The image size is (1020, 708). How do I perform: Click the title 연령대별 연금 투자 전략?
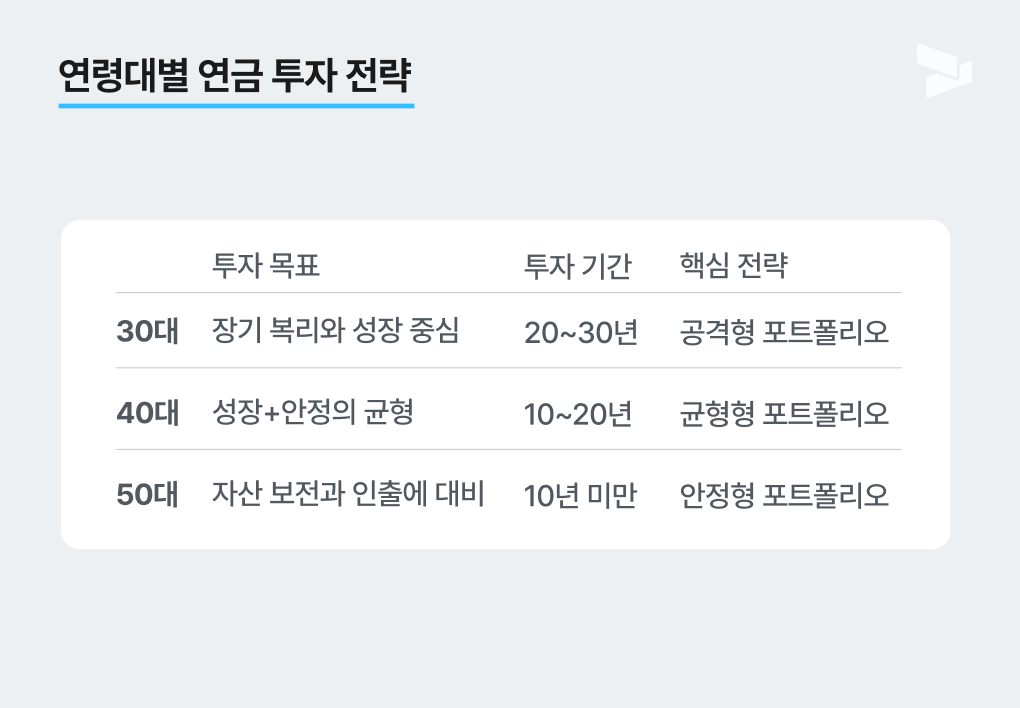click(x=235, y=75)
